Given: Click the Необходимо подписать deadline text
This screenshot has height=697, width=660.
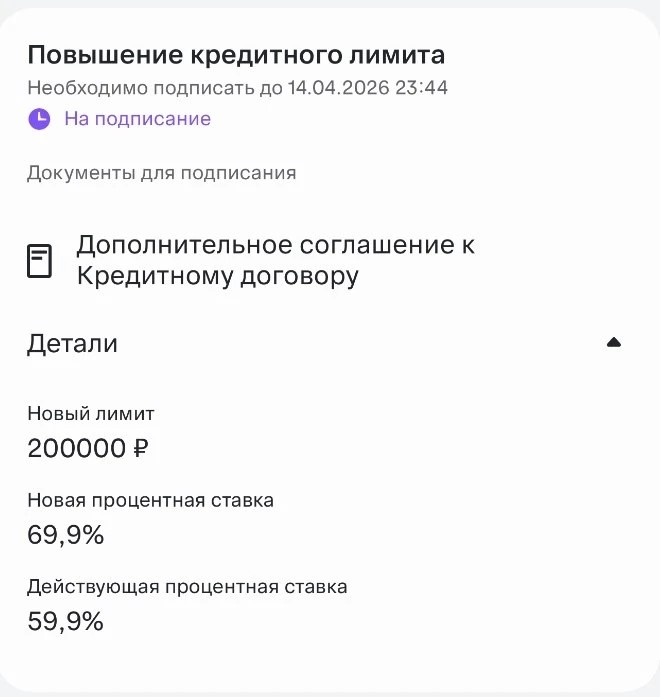Looking at the screenshot, I should click(x=237, y=88).
